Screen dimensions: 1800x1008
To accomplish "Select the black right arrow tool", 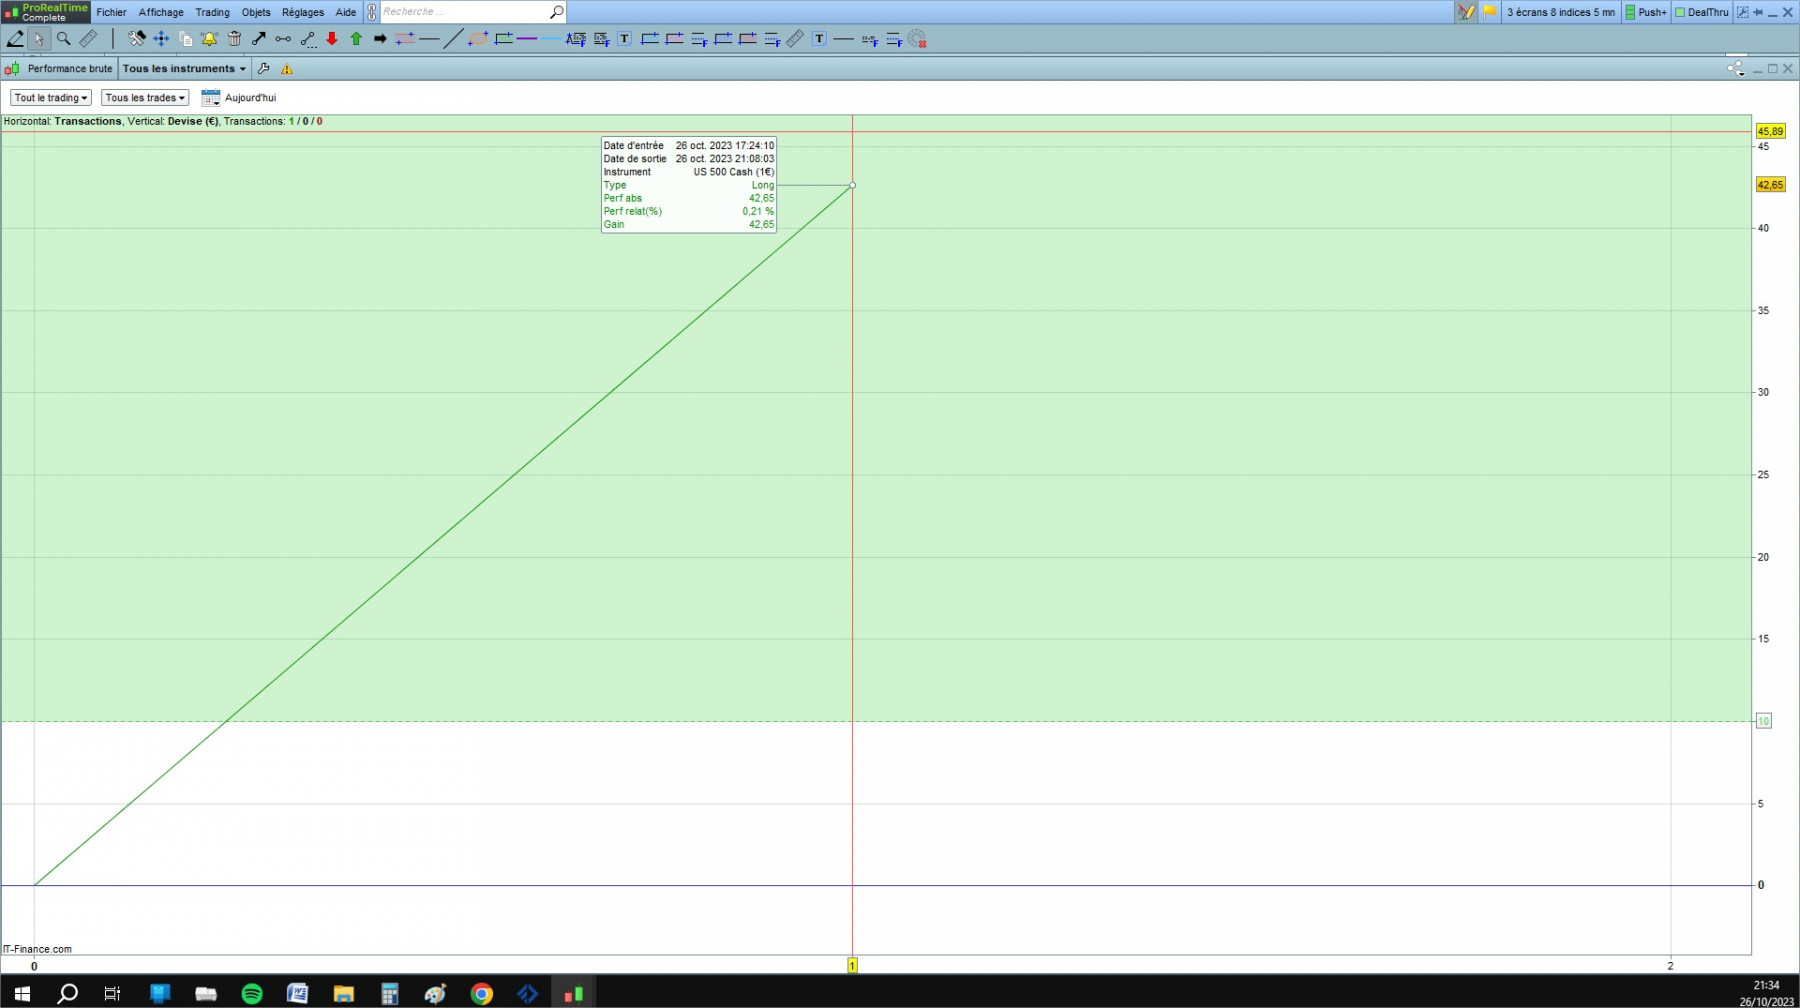I will pyautogui.click(x=380, y=39).
